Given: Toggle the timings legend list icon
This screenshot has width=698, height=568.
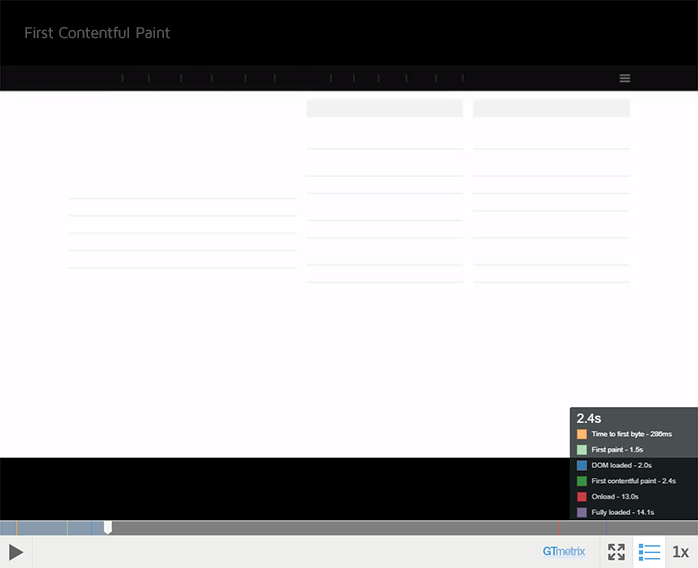Looking at the screenshot, I should click(649, 552).
